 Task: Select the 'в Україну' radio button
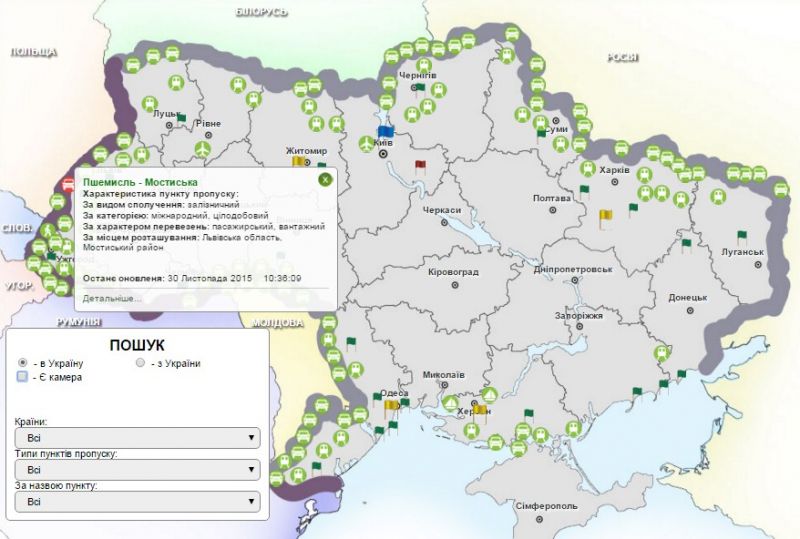(22, 362)
